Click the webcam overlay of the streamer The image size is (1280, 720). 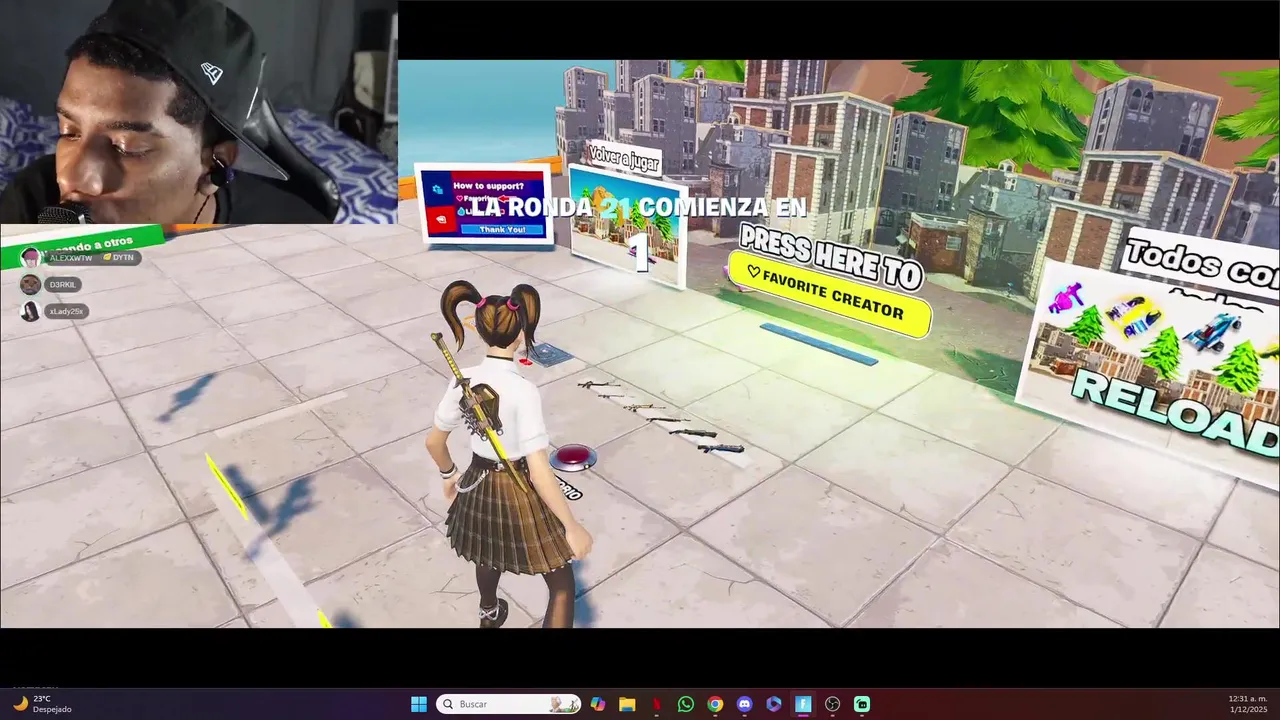[x=199, y=112]
